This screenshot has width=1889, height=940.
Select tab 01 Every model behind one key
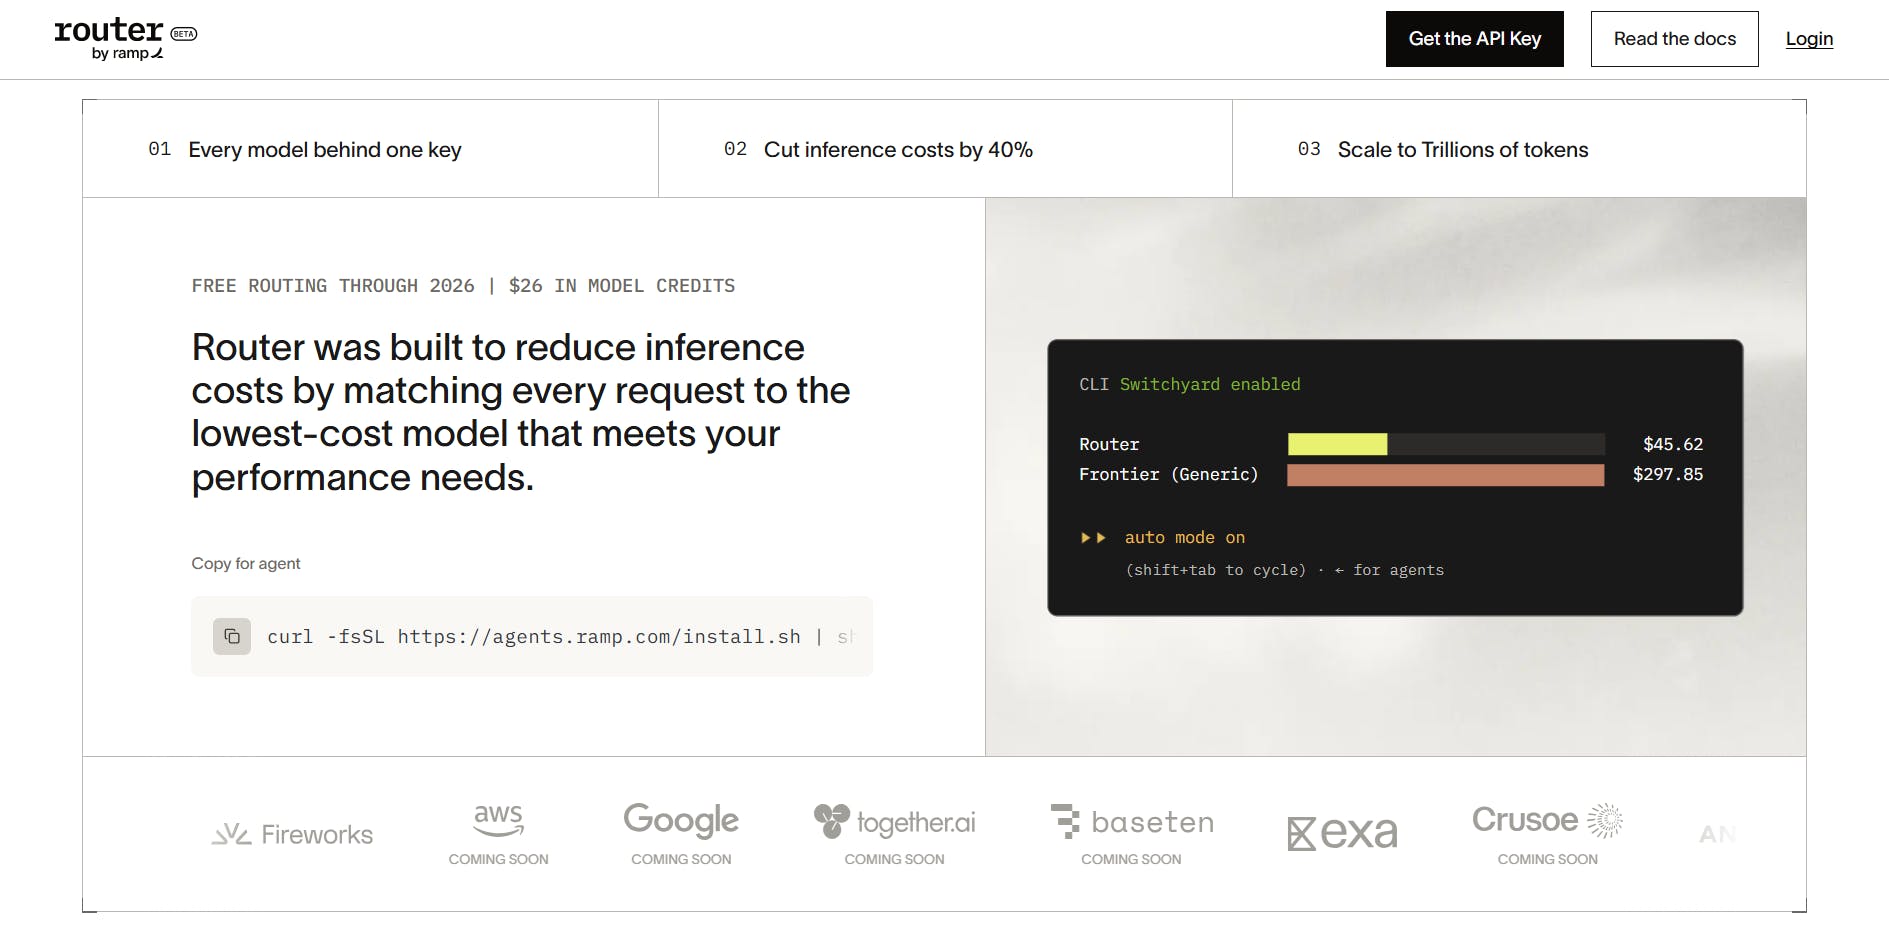point(370,149)
